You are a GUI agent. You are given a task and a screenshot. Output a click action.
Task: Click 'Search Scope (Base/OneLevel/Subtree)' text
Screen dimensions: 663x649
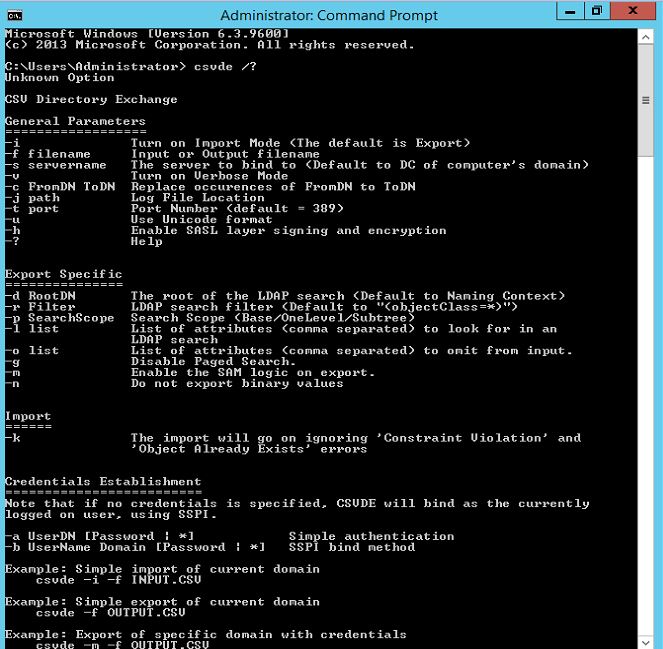tap(273, 318)
